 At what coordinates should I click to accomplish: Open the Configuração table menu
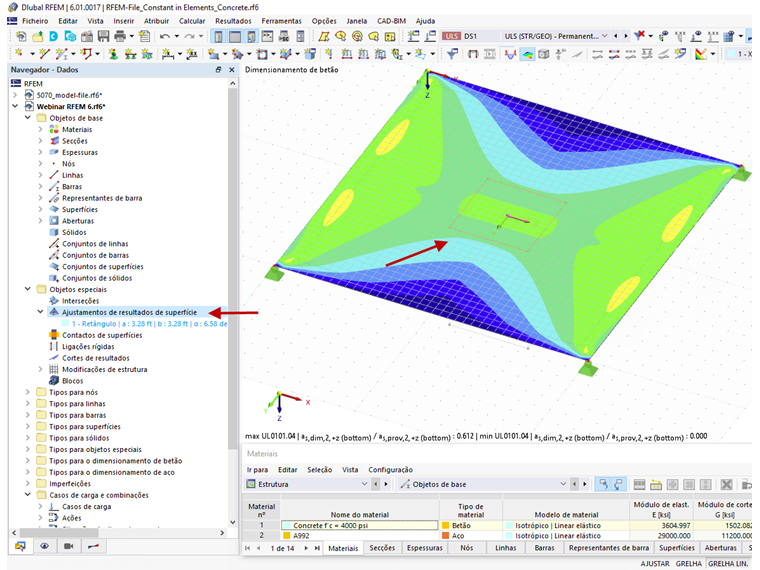[390, 470]
